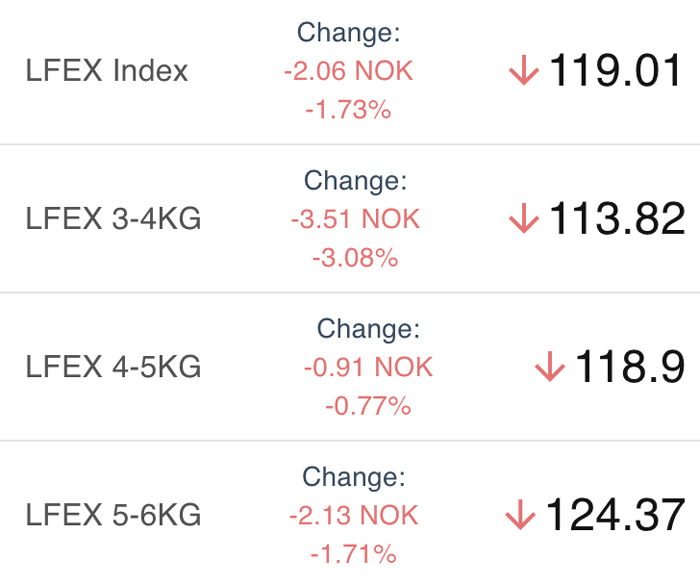The width and height of the screenshot is (700, 585).
Task: Open the LFEX 3-4KG row label
Action: point(113,219)
